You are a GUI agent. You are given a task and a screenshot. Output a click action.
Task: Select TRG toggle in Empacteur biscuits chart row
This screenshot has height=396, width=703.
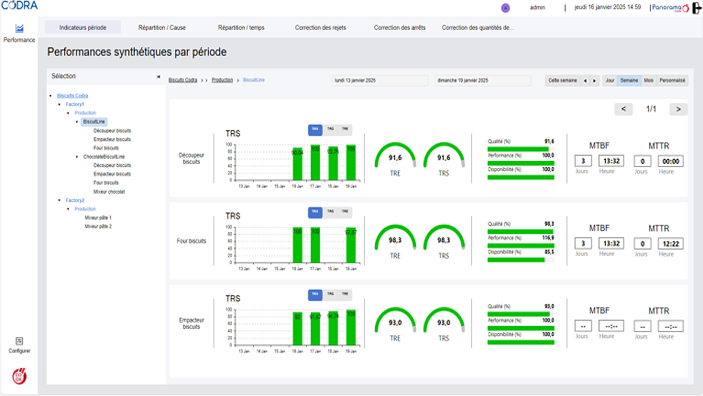pyautogui.click(x=330, y=294)
